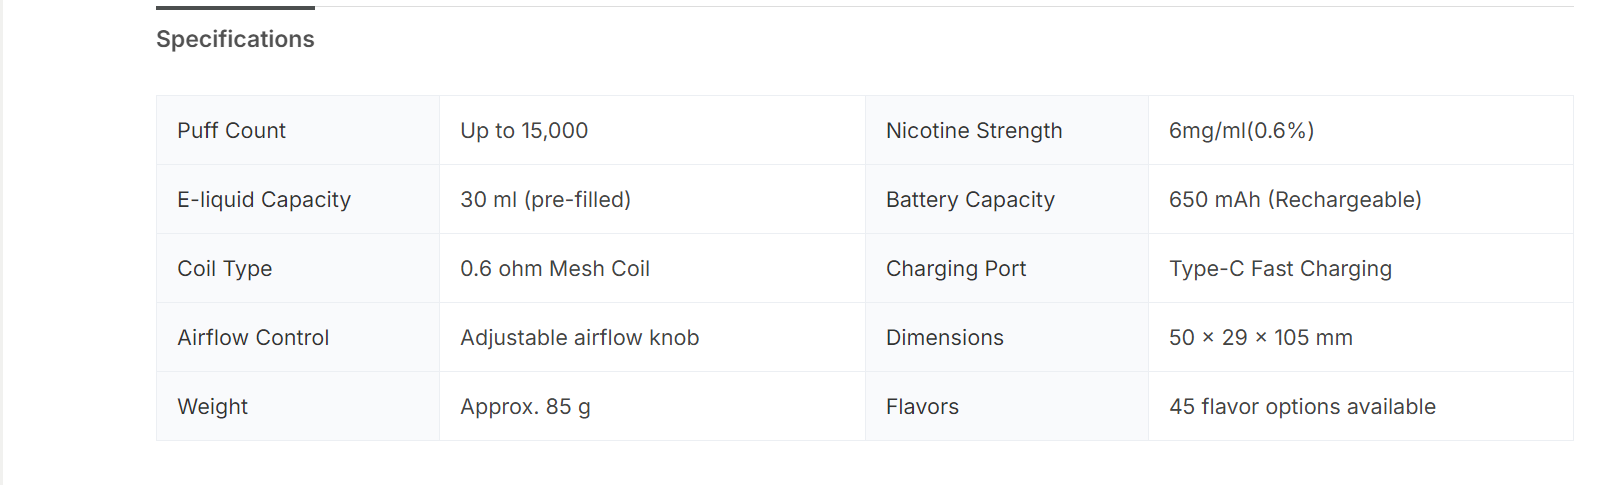Viewport: 1609px width, 485px height.
Task: Select the 'Type-C Fast Charging' value
Action: (1280, 269)
